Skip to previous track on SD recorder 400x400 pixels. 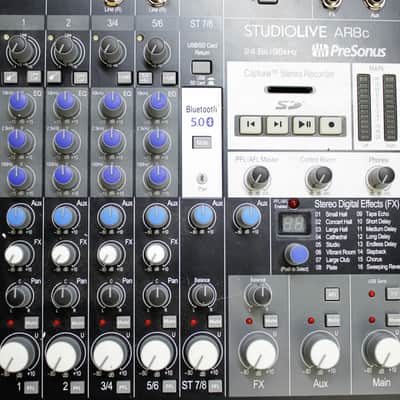[251, 125]
